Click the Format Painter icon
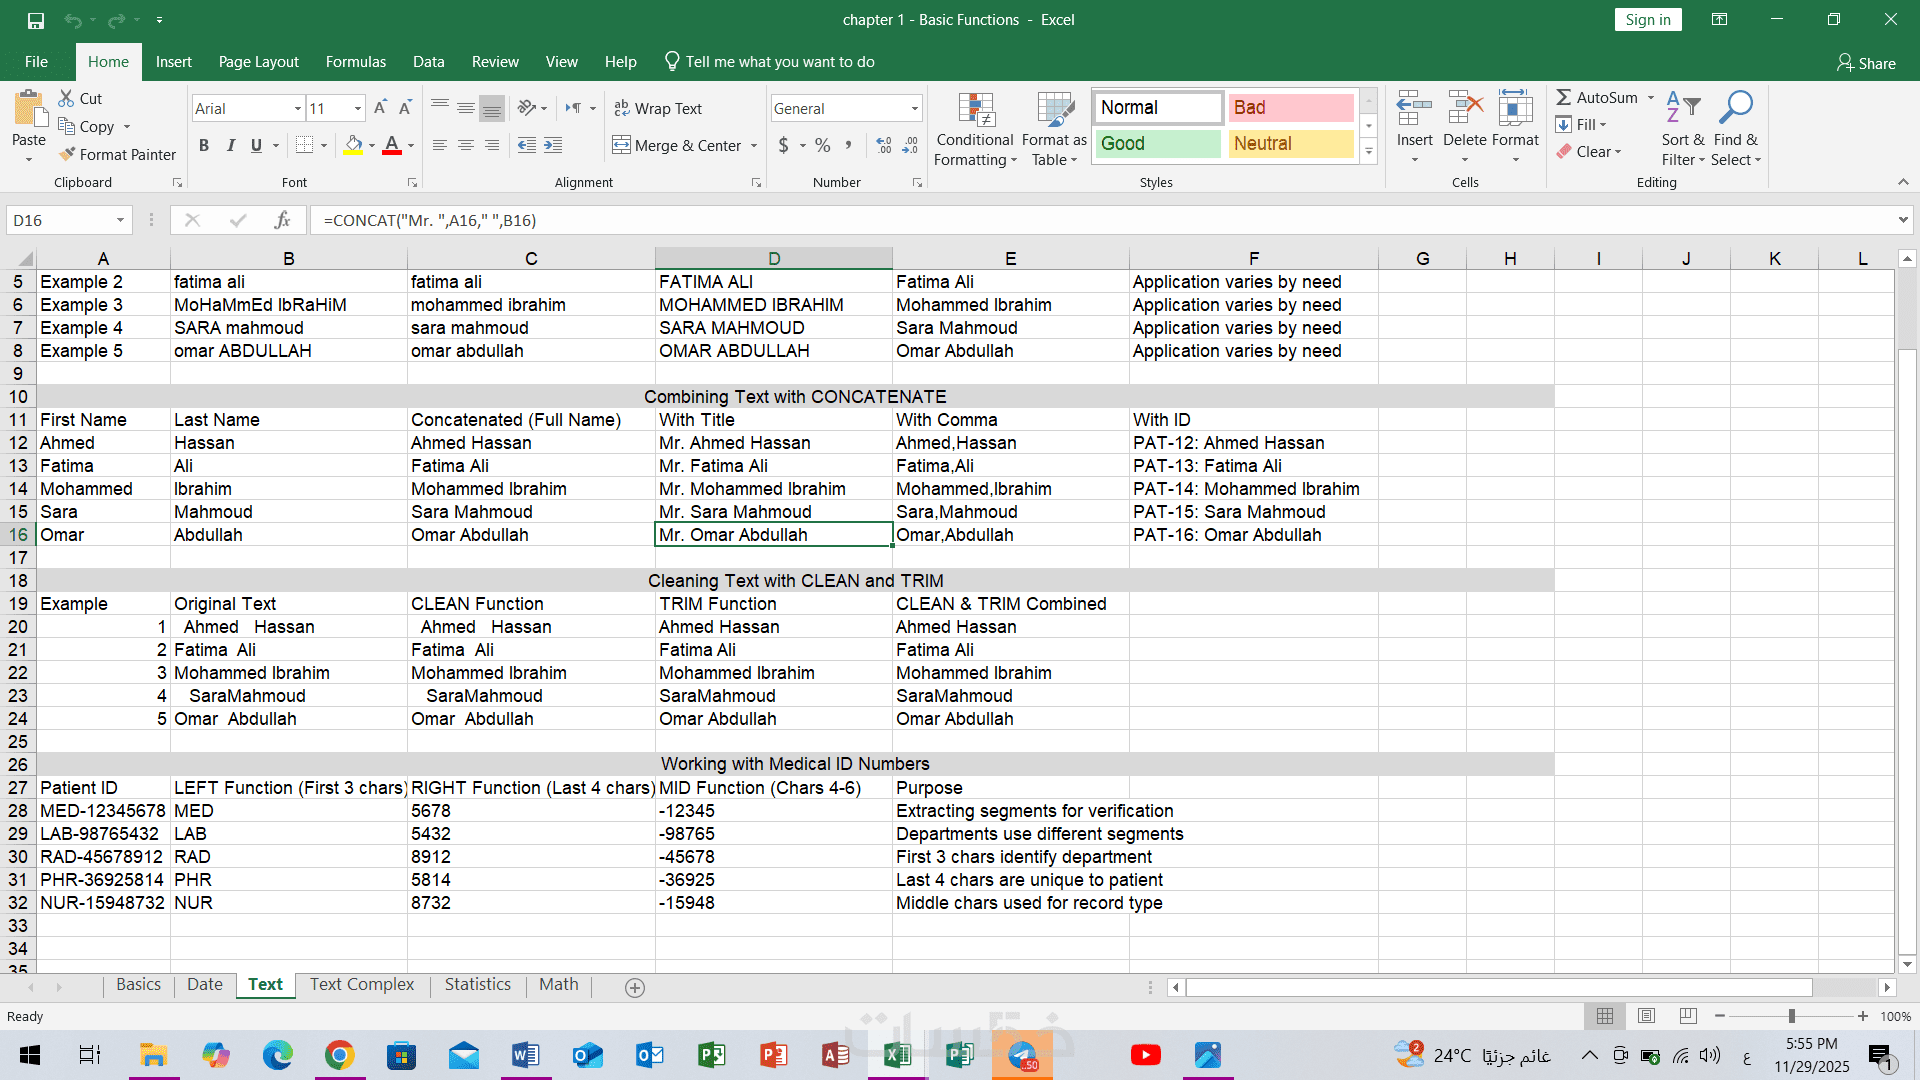Screen dimensions: 1920x1080 [68, 154]
